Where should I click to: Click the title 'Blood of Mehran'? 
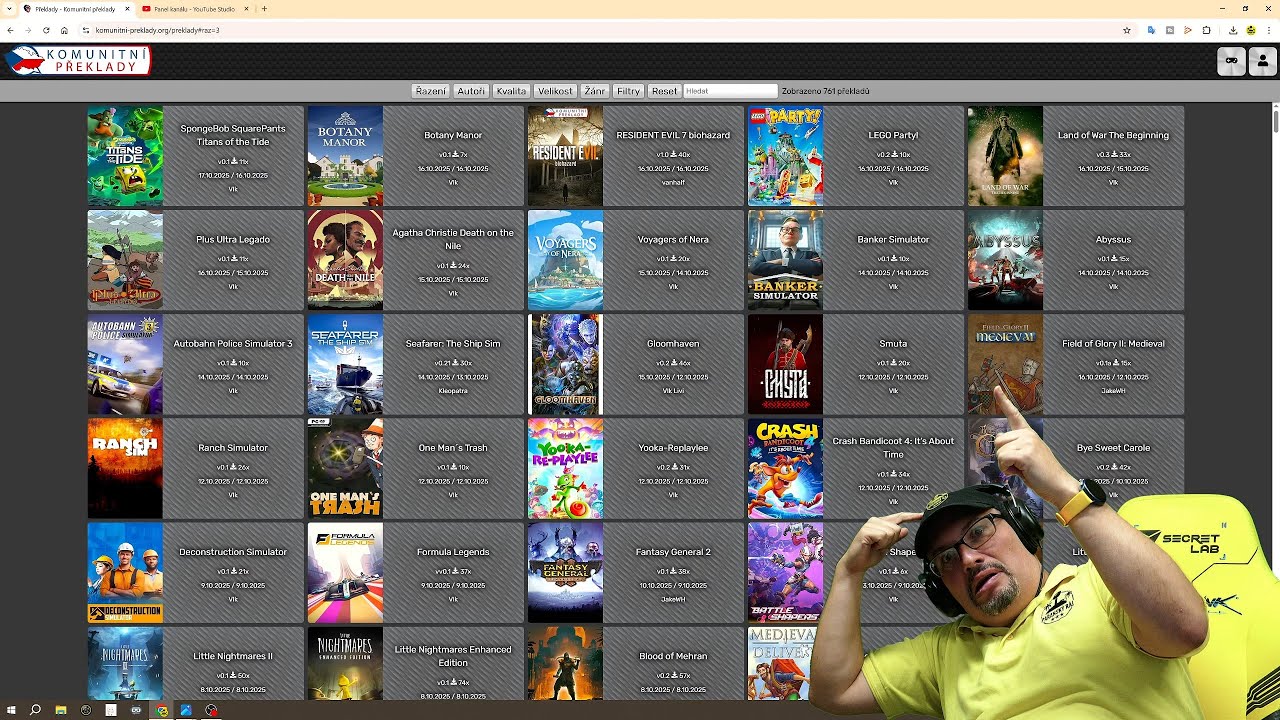(673, 656)
